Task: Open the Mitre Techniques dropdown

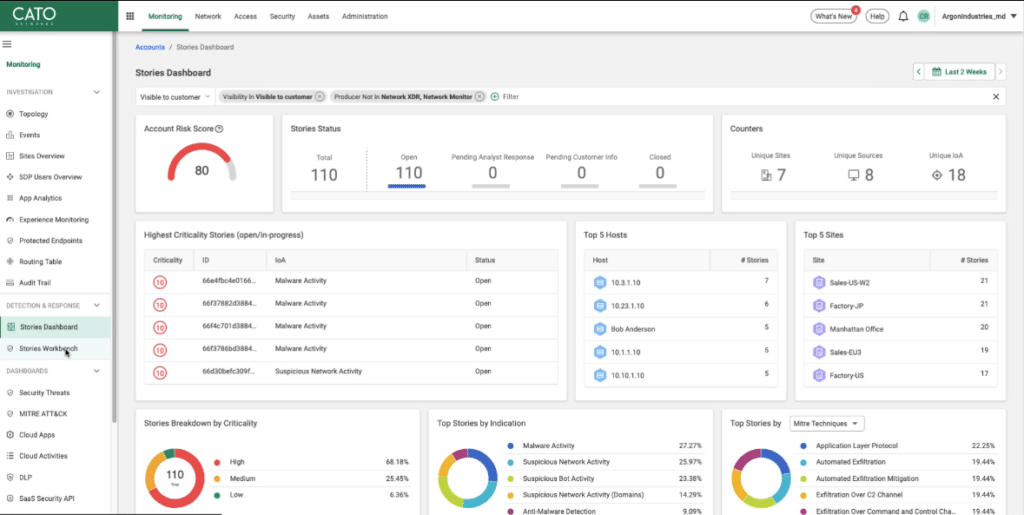Action: pyautogui.click(x=826, y=424)
